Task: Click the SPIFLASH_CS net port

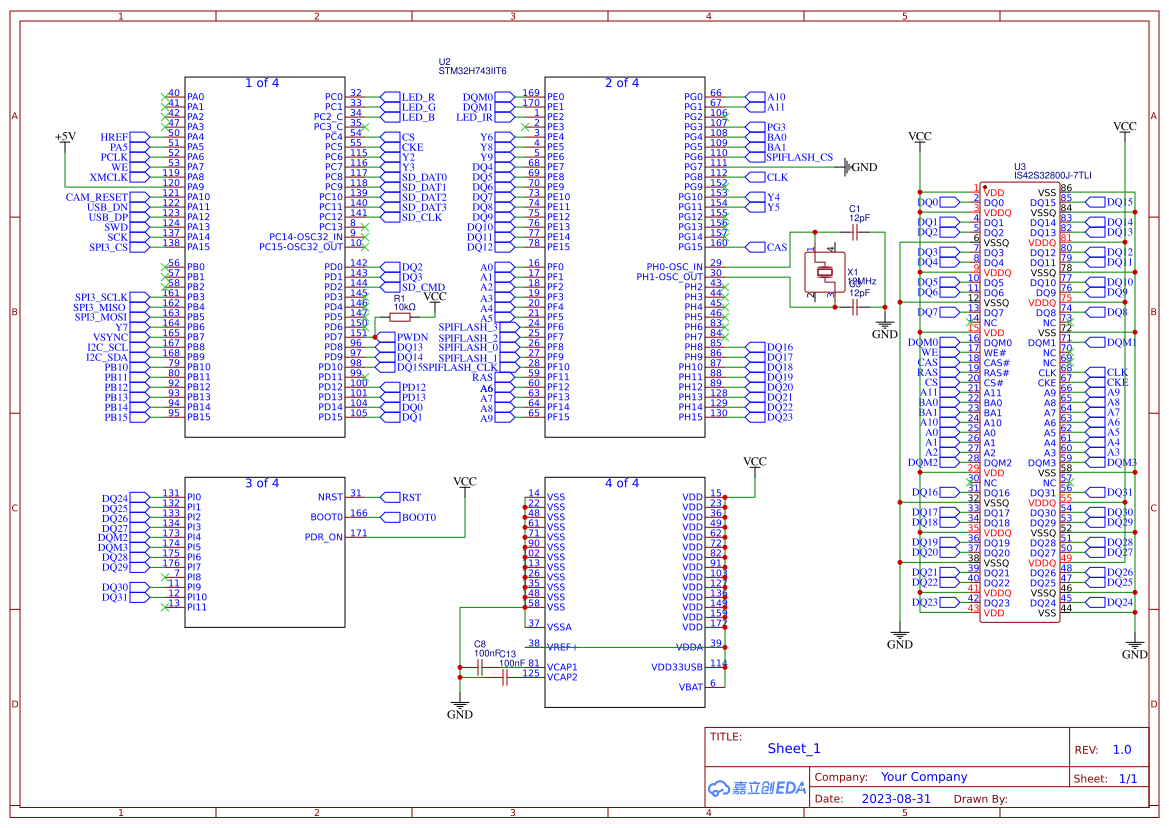Action: (798, 157)
